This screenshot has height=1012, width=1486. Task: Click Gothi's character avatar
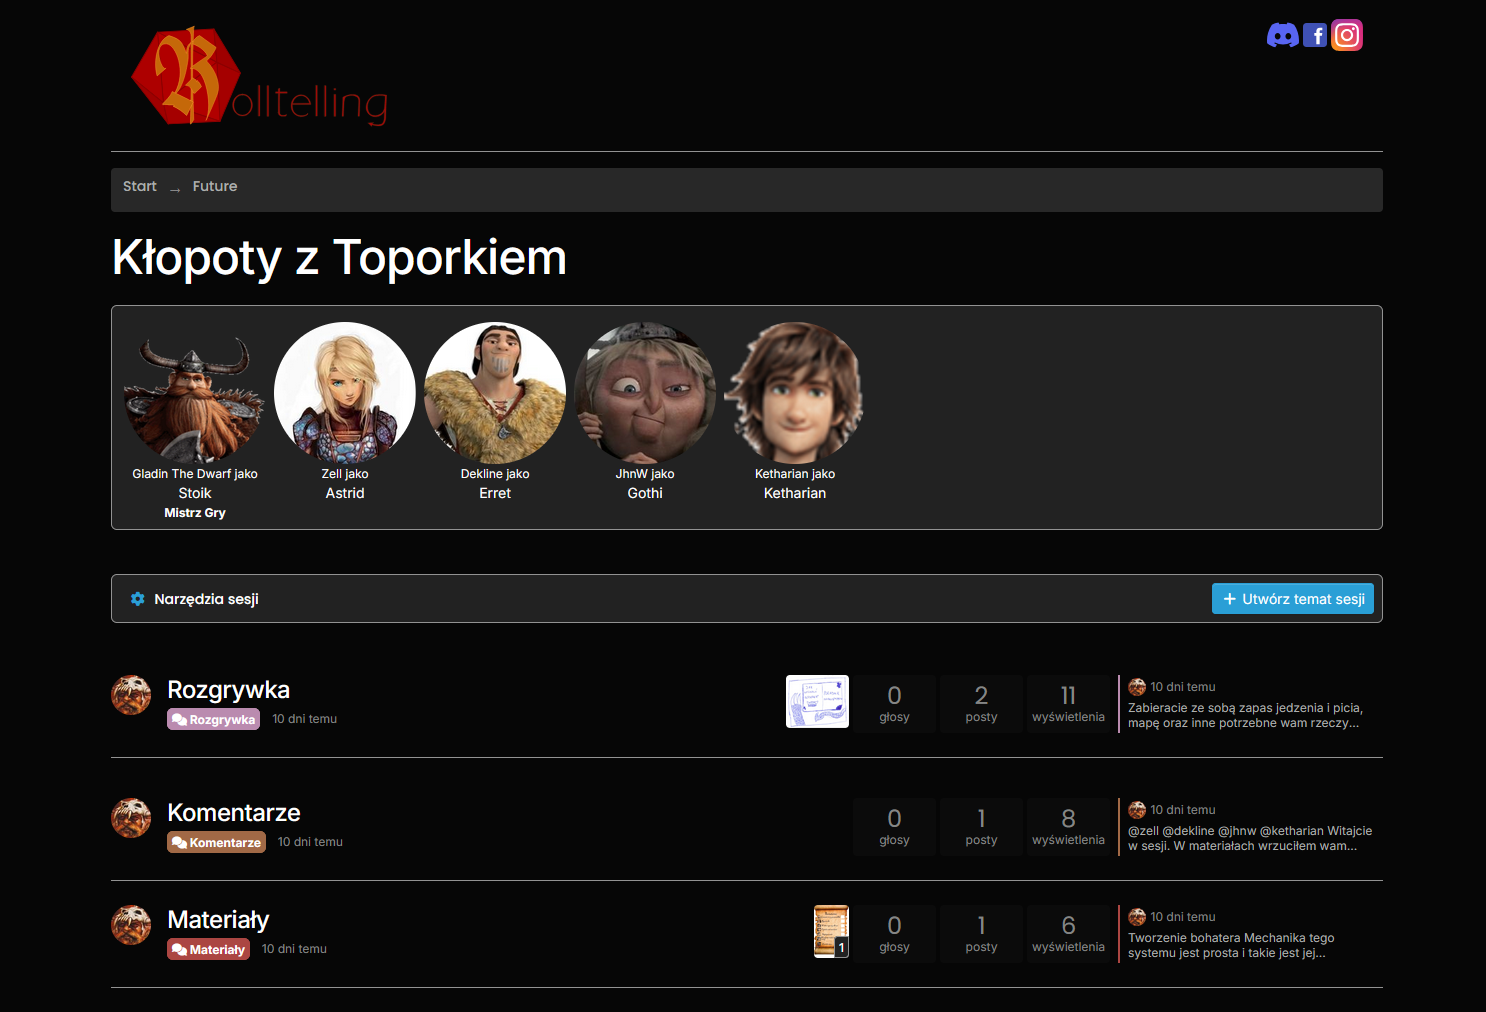pos(645,393)
